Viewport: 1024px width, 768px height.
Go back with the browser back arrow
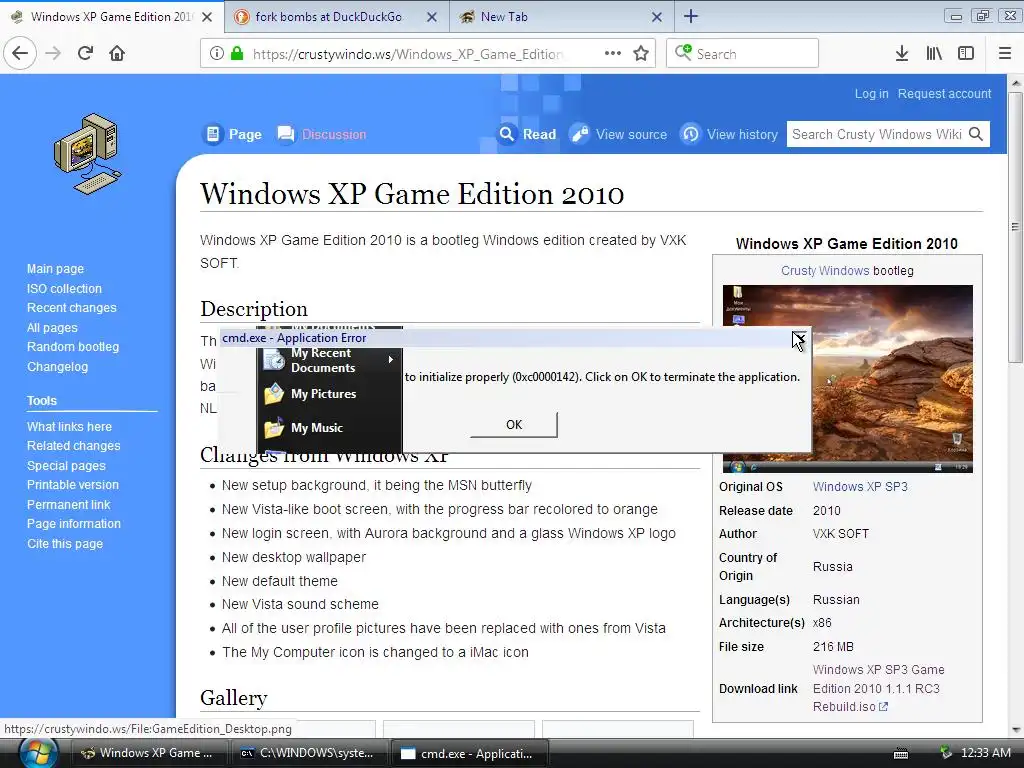pos(20,53)
